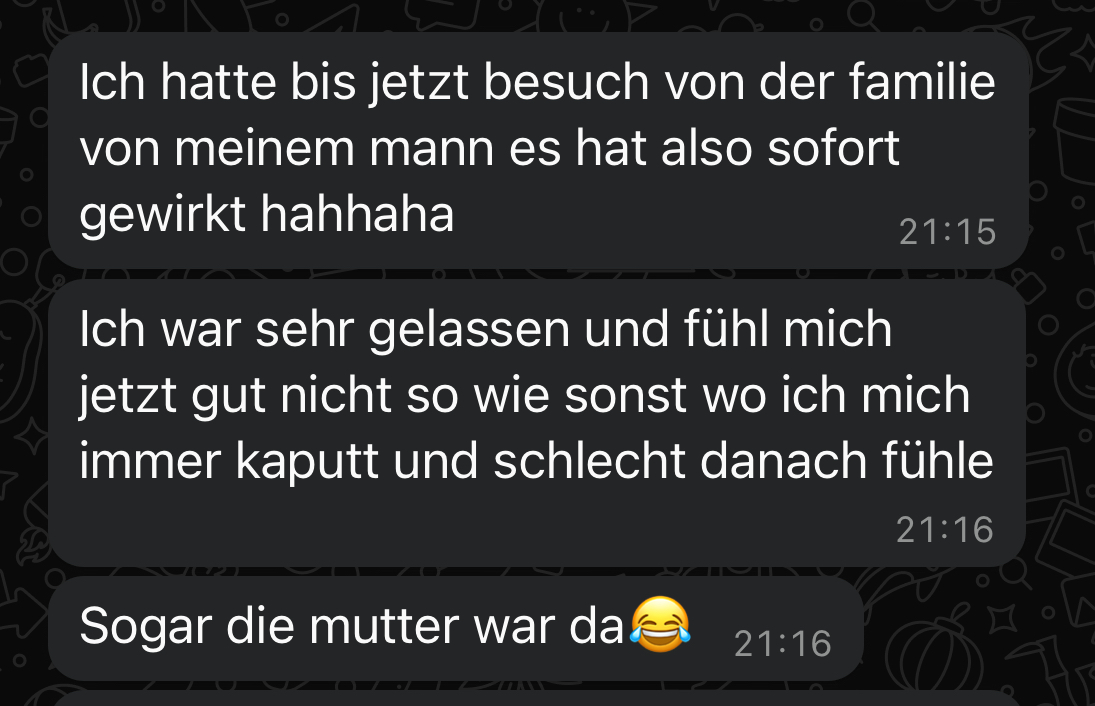The image size is (1095, 706).
Task: Click the word "Sogar" in the third message
Action: pyautogui.click(x=145, y=627)
